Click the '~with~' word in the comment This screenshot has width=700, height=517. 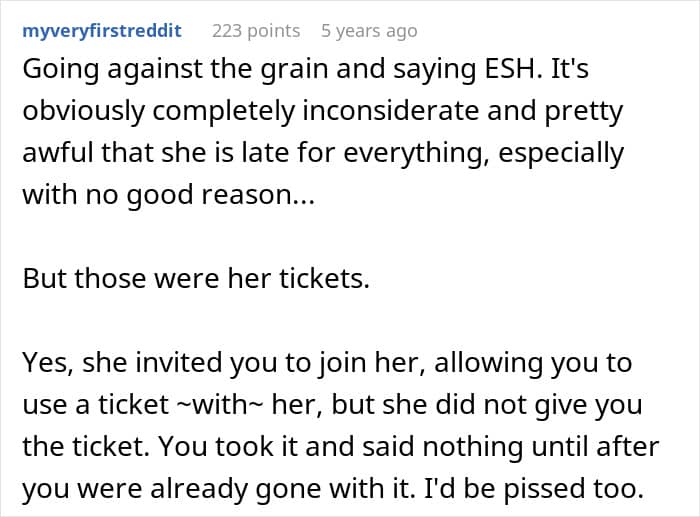point(227,403)
